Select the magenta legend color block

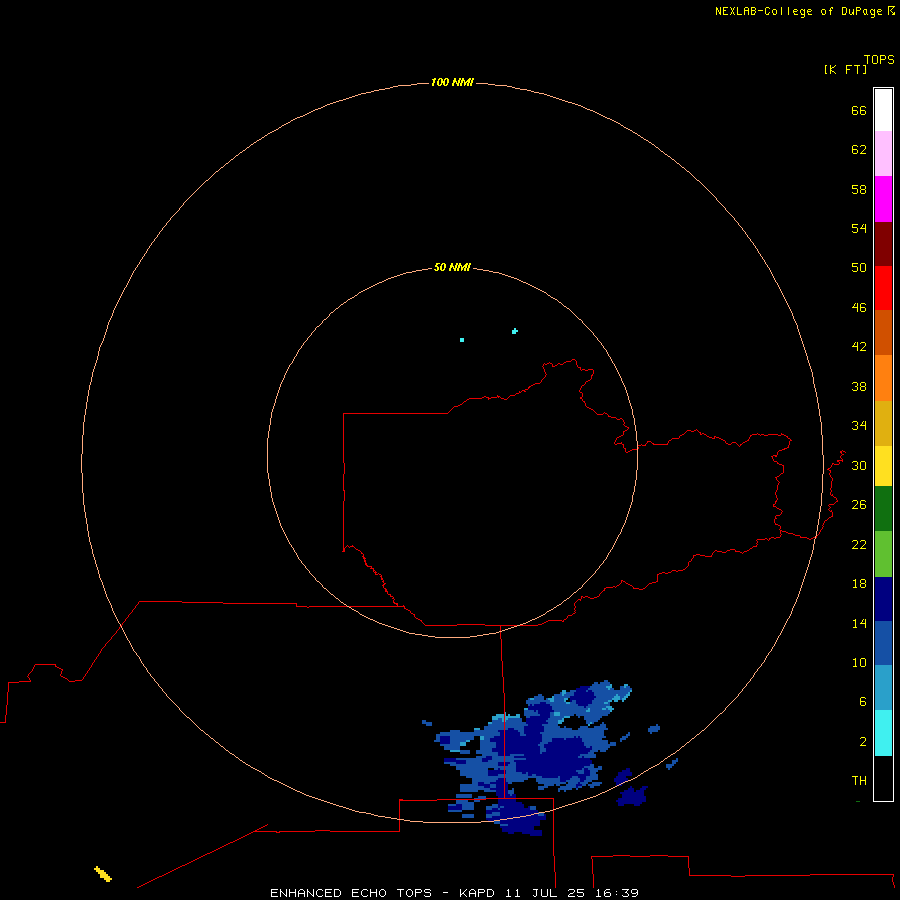click(883, 199)
